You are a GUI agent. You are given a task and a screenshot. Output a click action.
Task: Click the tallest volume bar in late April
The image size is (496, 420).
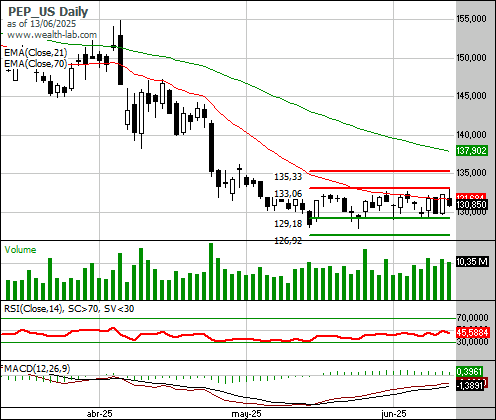click(x=211, y=271)
